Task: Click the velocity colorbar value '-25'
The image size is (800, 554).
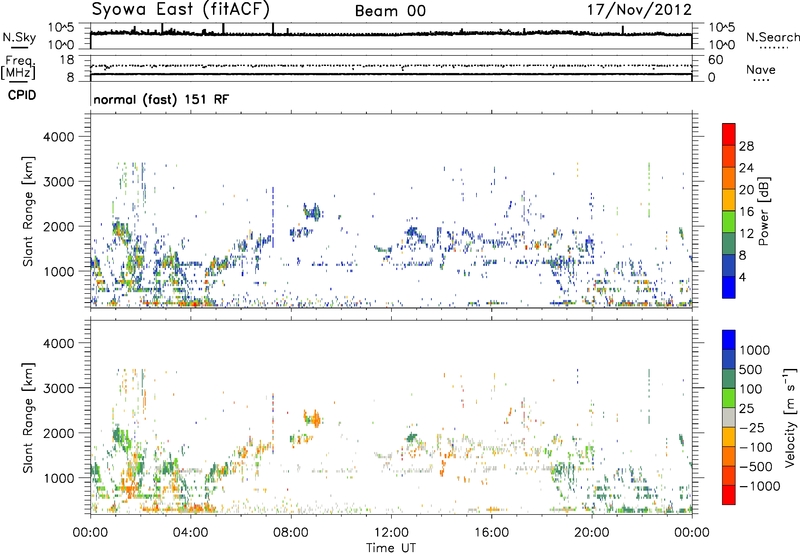Action: pos(752,428)
